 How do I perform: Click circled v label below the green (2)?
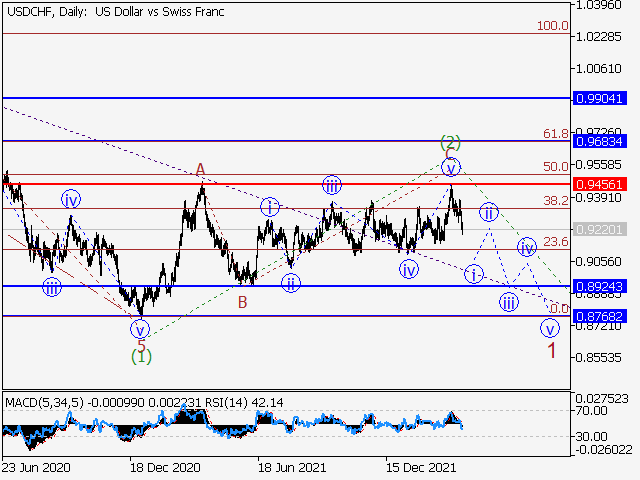pyautogui.click(x=451, y=167)
